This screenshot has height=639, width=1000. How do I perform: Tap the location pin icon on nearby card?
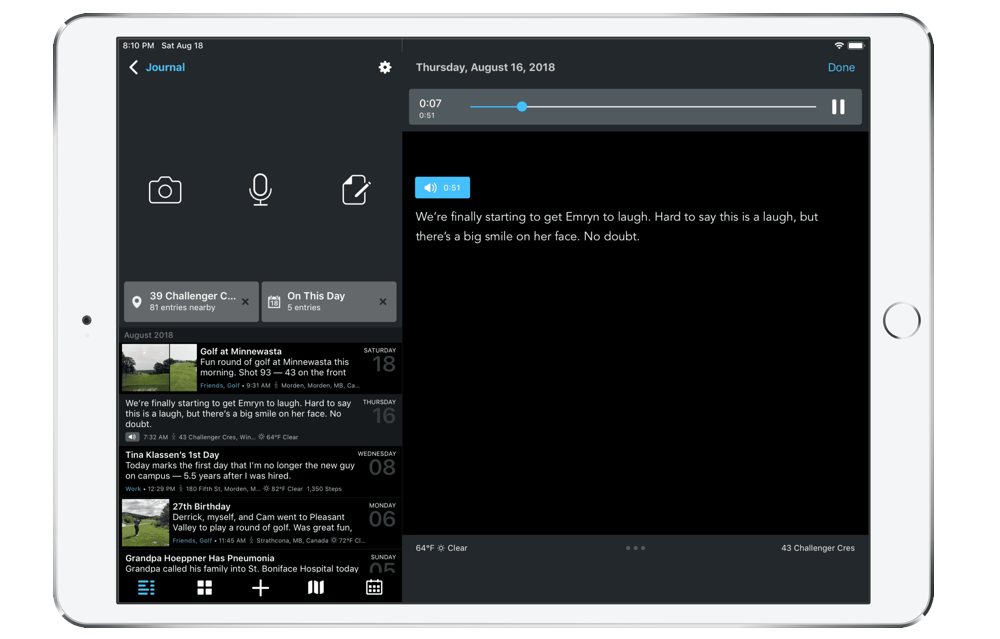tap(136, 302)
